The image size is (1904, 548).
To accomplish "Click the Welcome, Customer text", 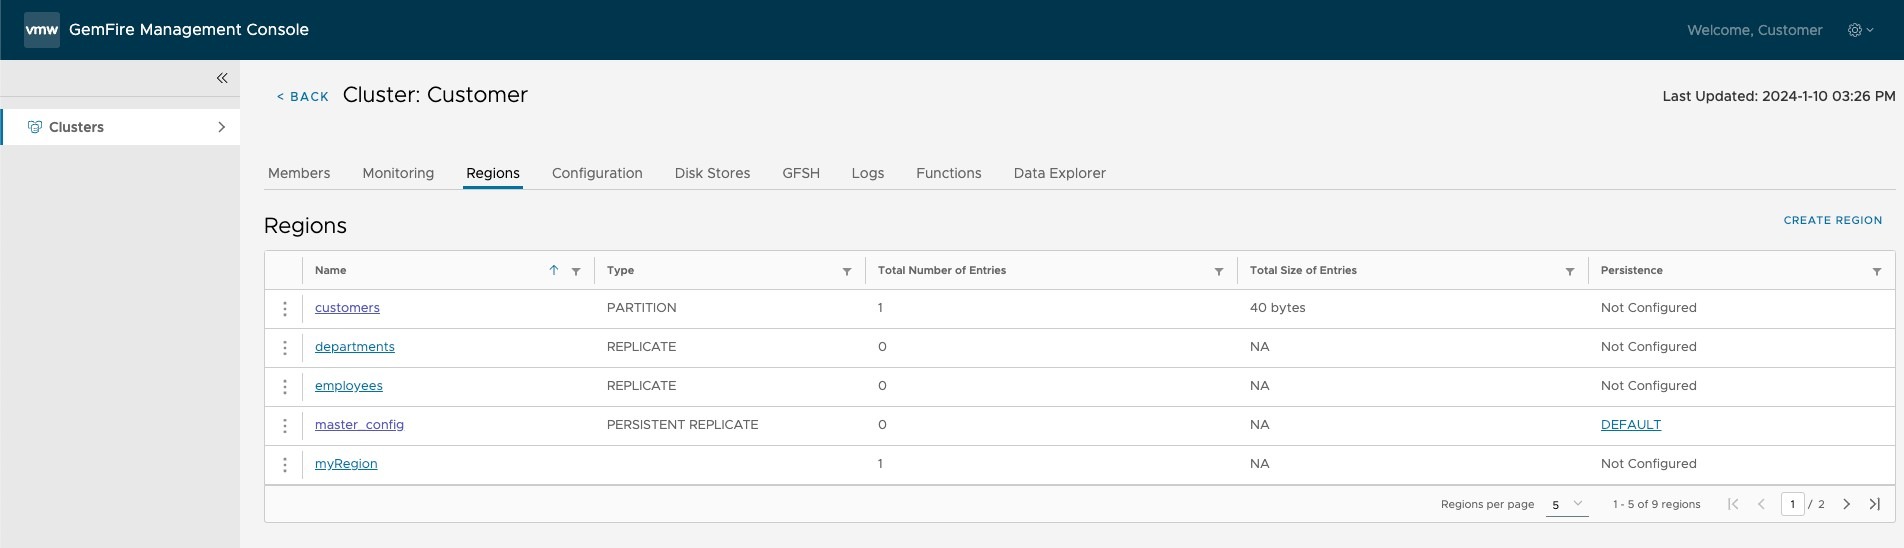I will (1755, 30).
